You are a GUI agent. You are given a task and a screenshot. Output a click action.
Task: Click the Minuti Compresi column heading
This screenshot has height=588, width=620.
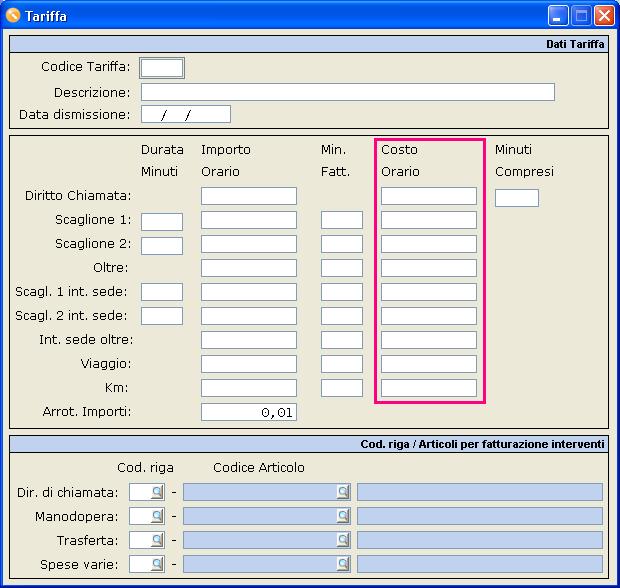(524, 161)
